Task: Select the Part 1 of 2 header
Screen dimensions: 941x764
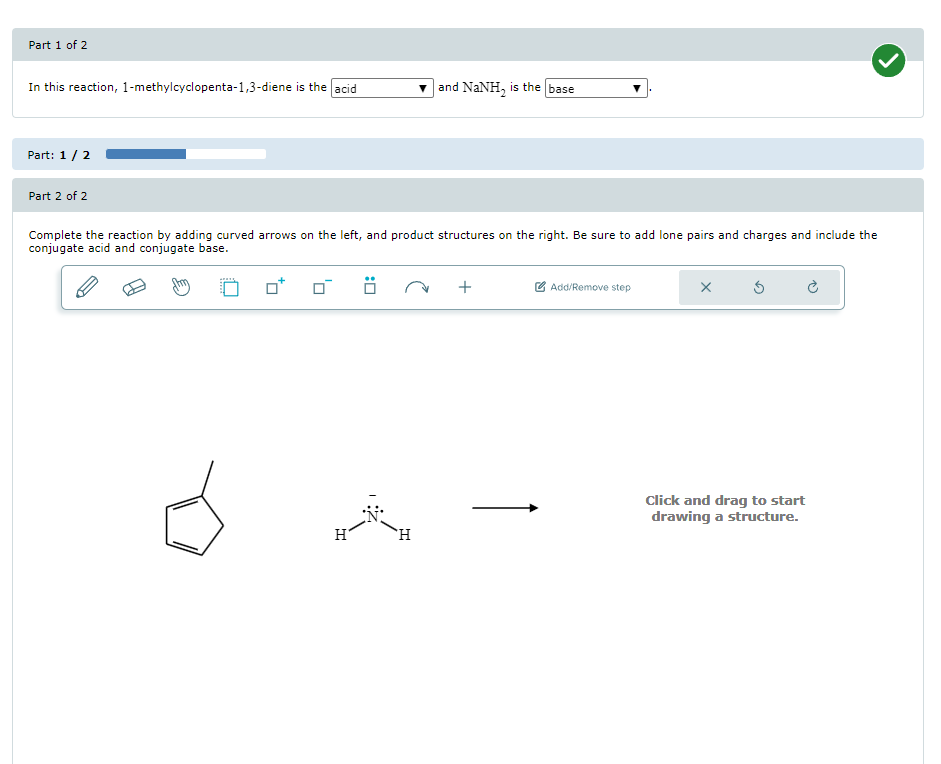Action: (x=57, y=44)
